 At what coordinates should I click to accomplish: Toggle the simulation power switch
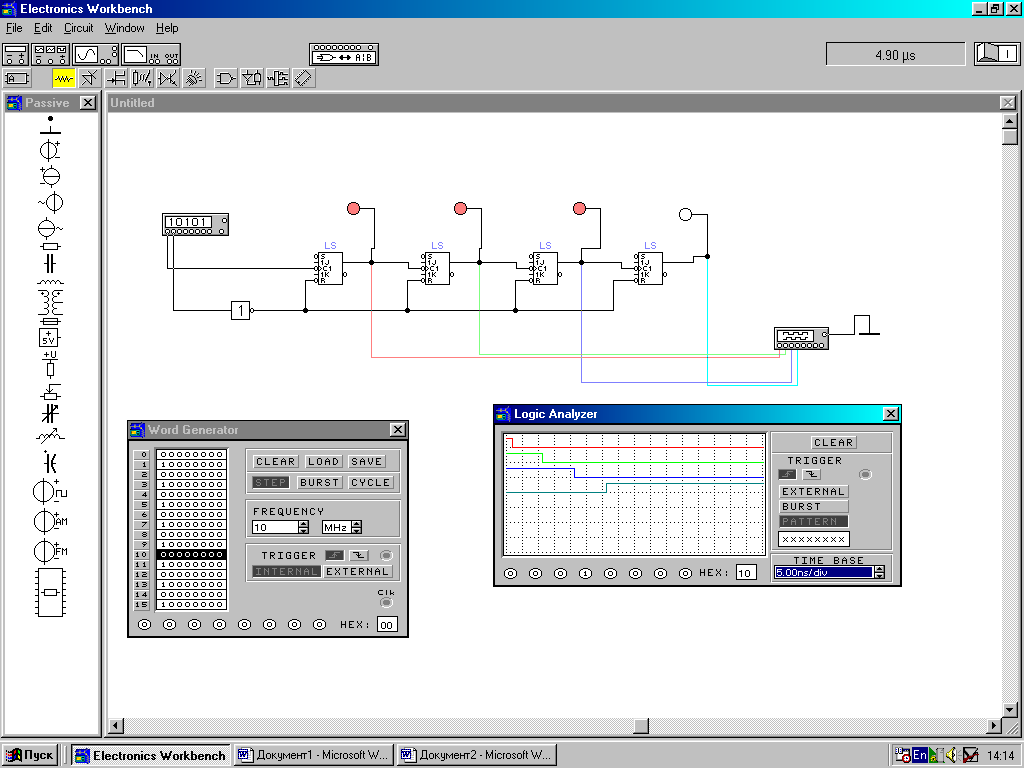[997, 54]
